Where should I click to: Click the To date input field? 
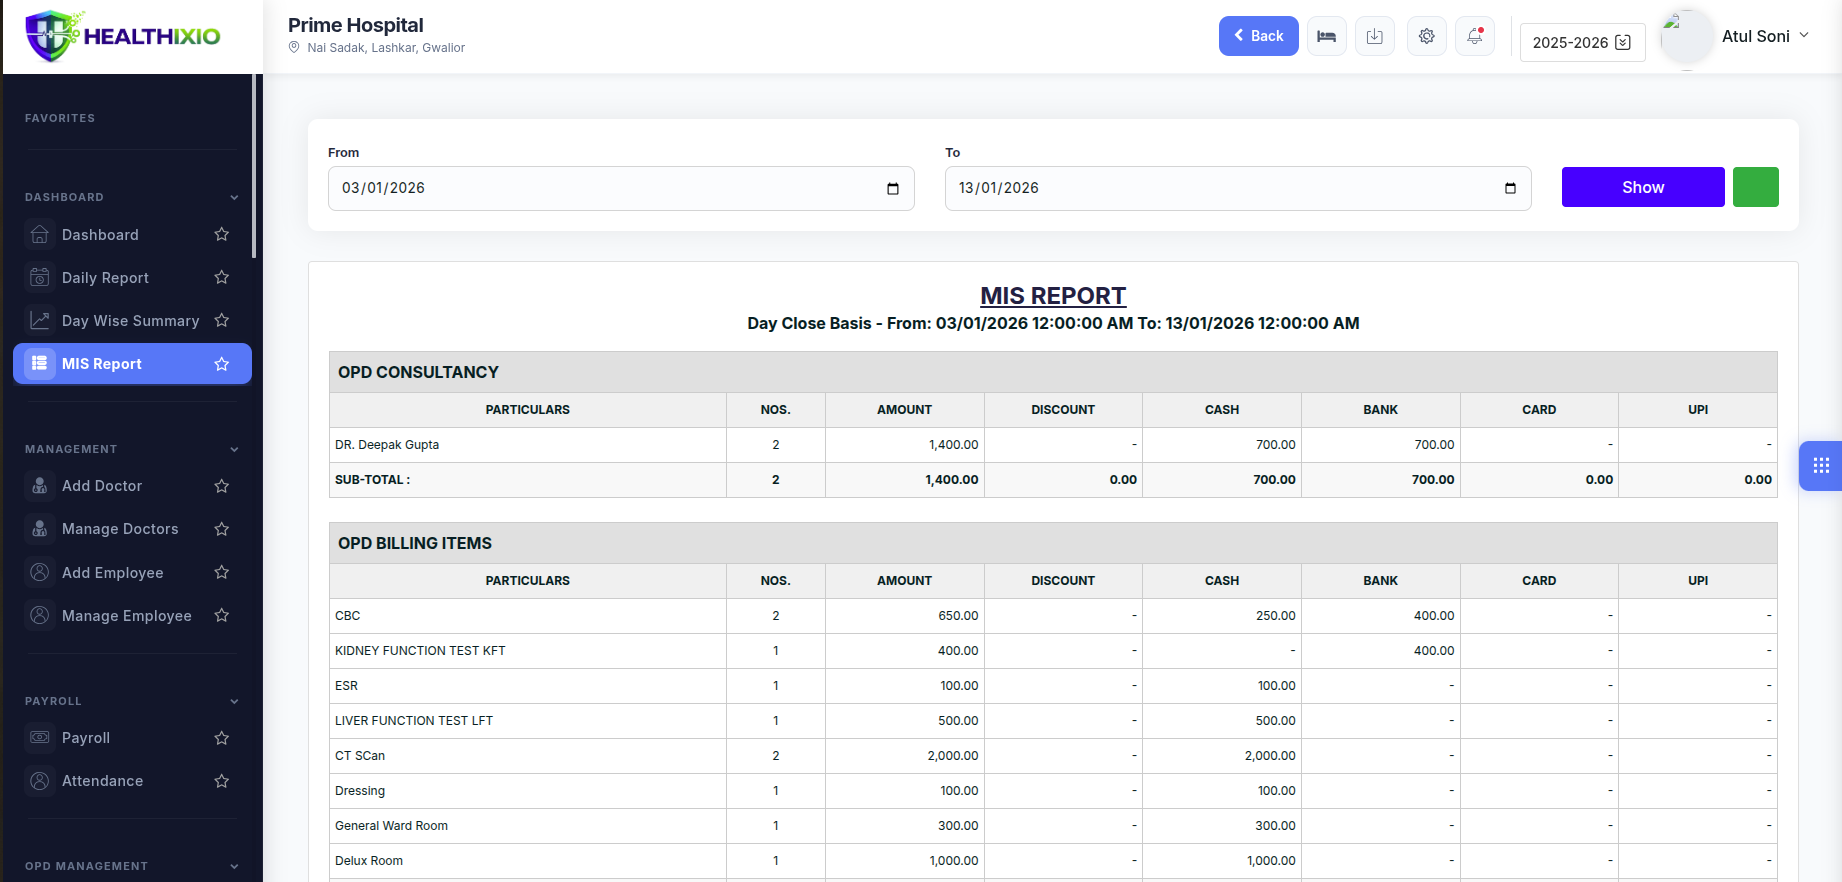pyautogui.click(x=1238, y=188)
